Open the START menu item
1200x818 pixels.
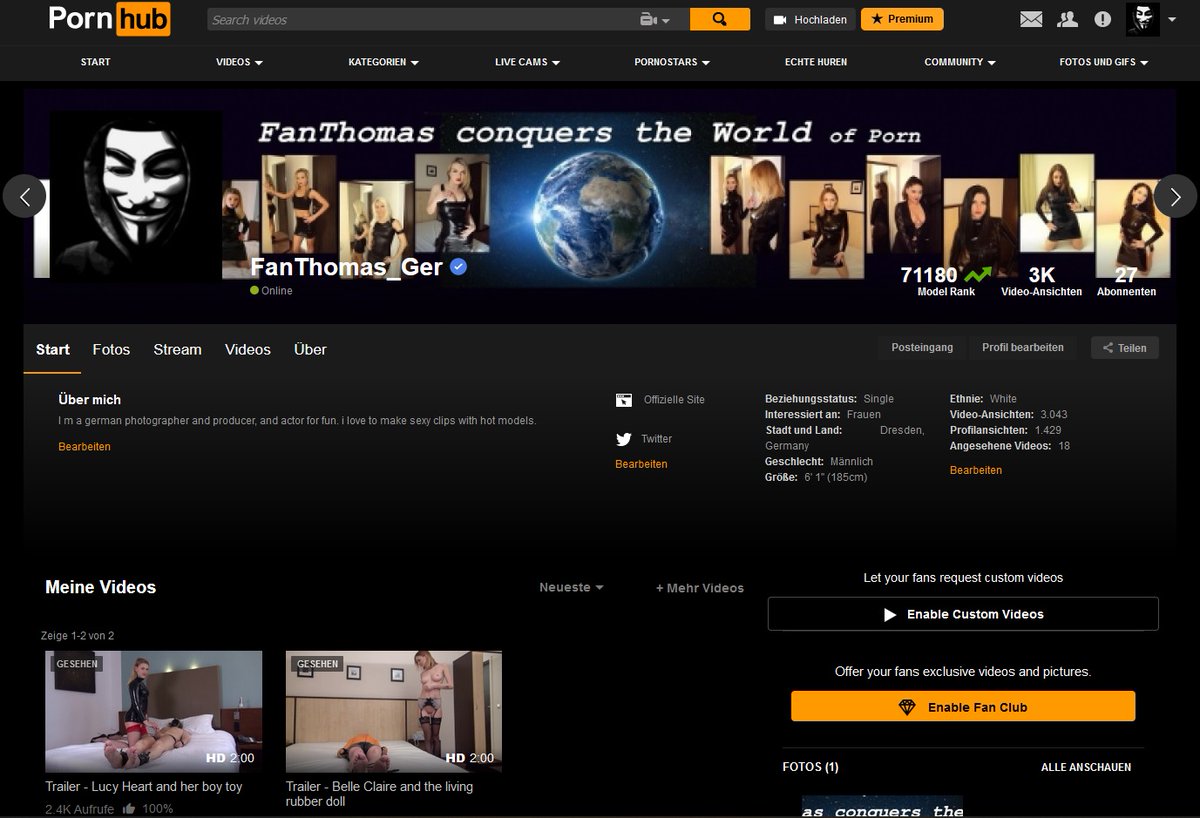coord(95,62)
